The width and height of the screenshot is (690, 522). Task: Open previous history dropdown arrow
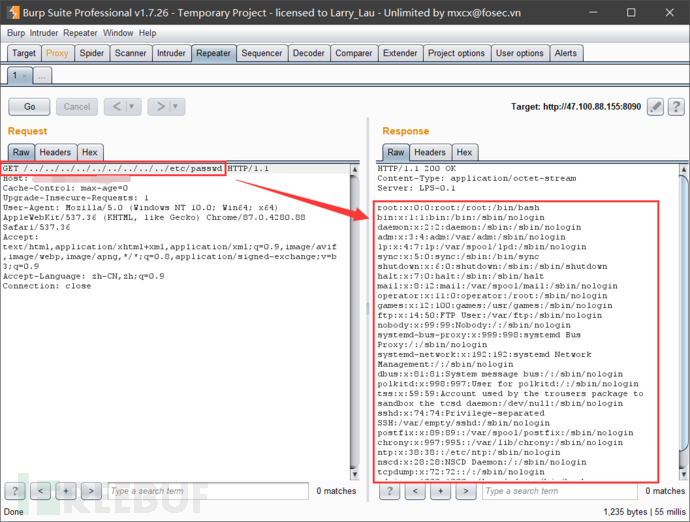132,107
